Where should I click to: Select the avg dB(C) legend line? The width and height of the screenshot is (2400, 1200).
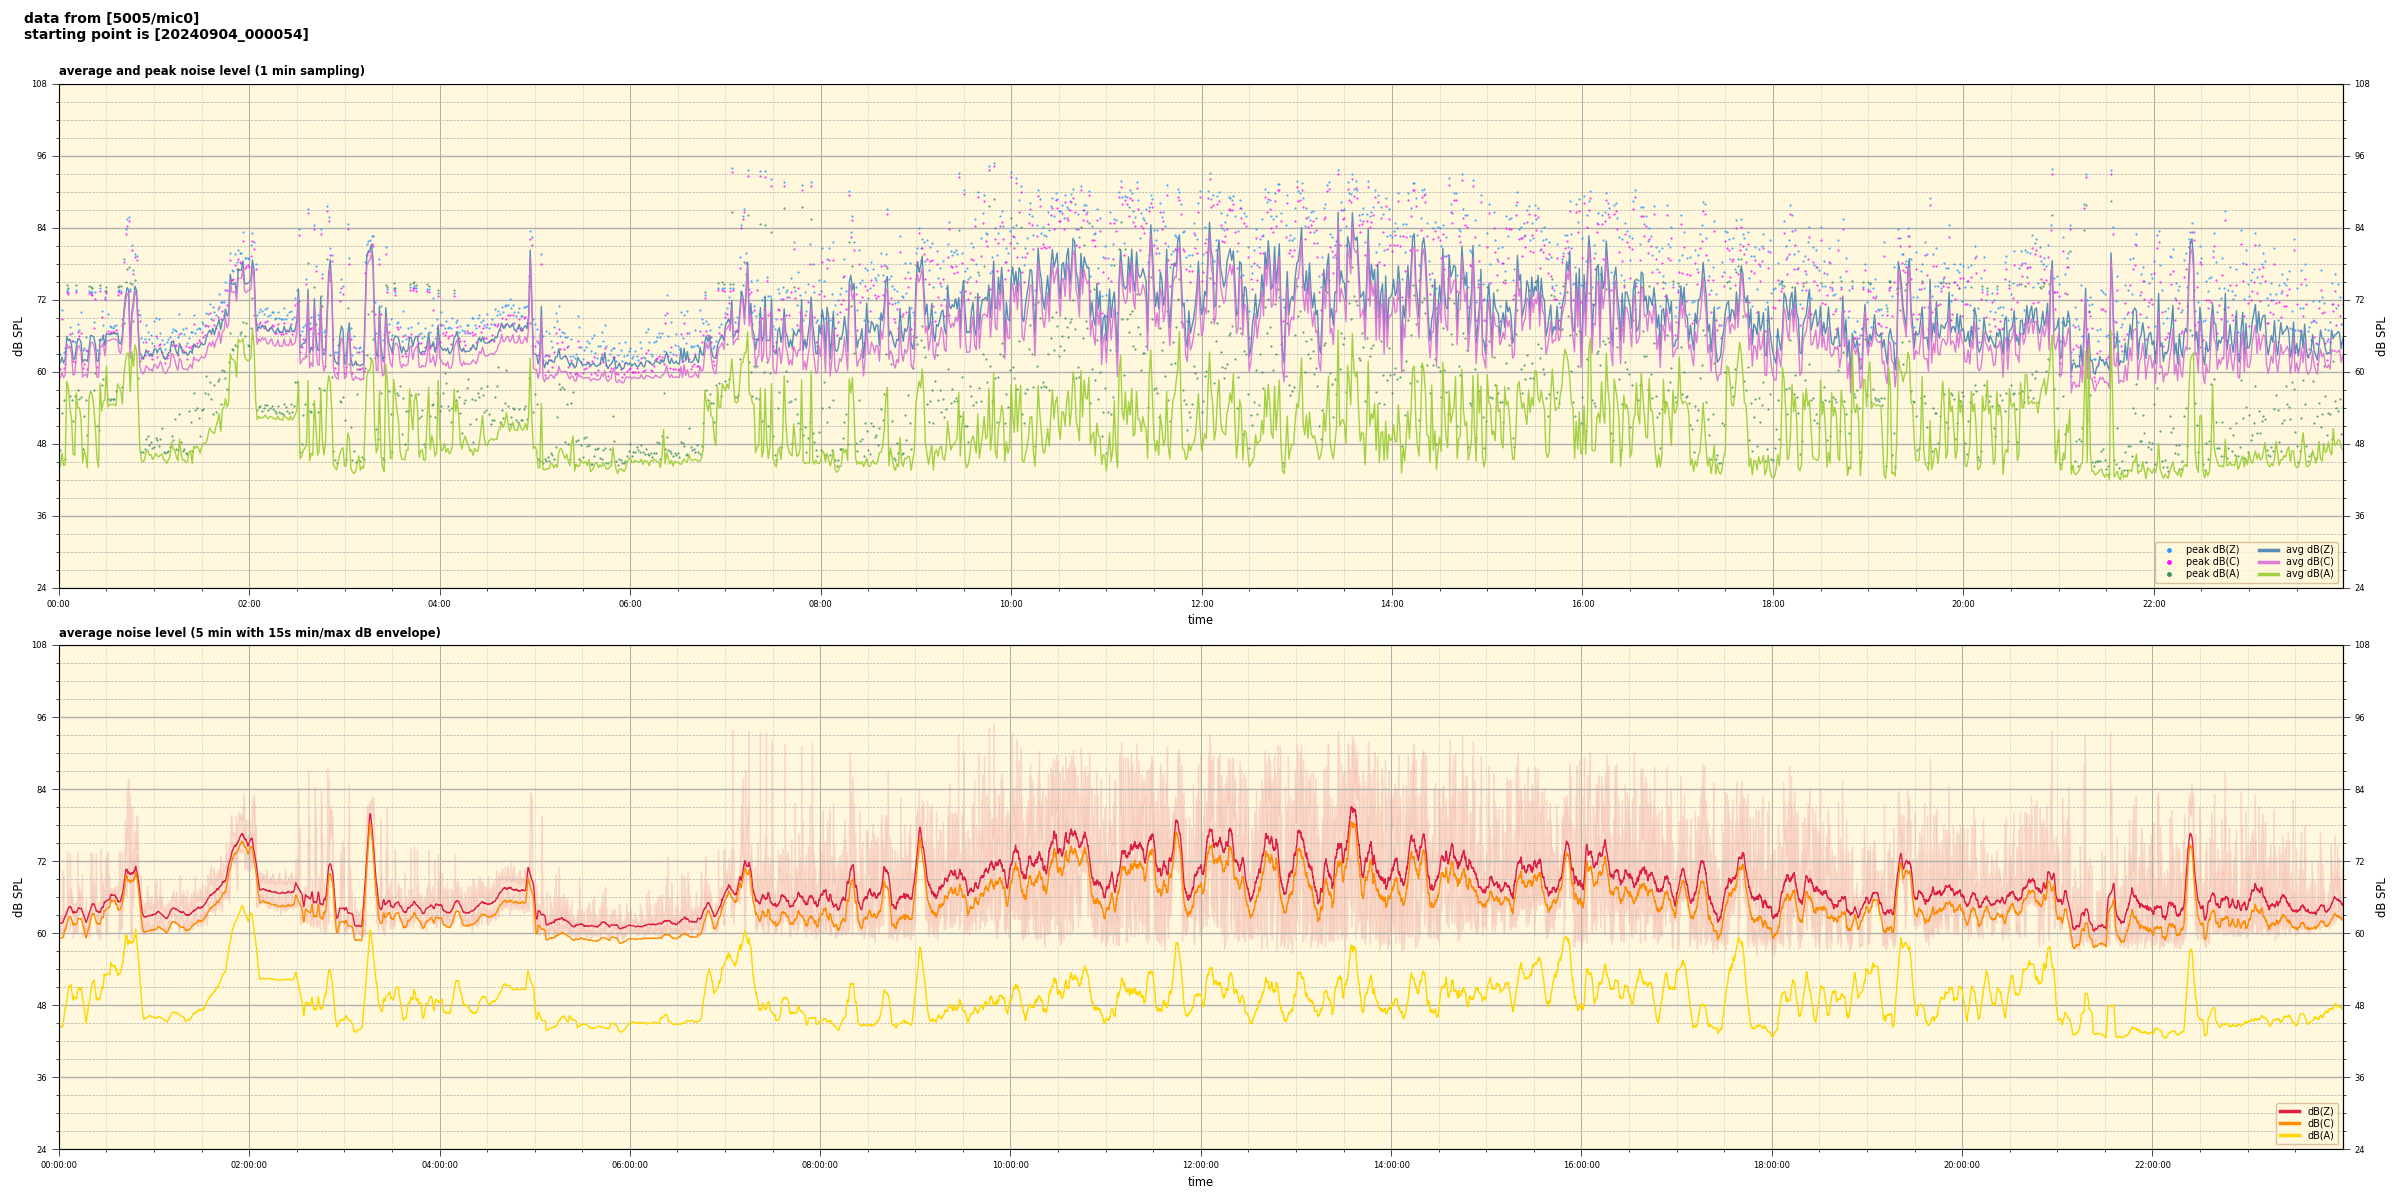pyautogui.click(x=2269, y=562)
